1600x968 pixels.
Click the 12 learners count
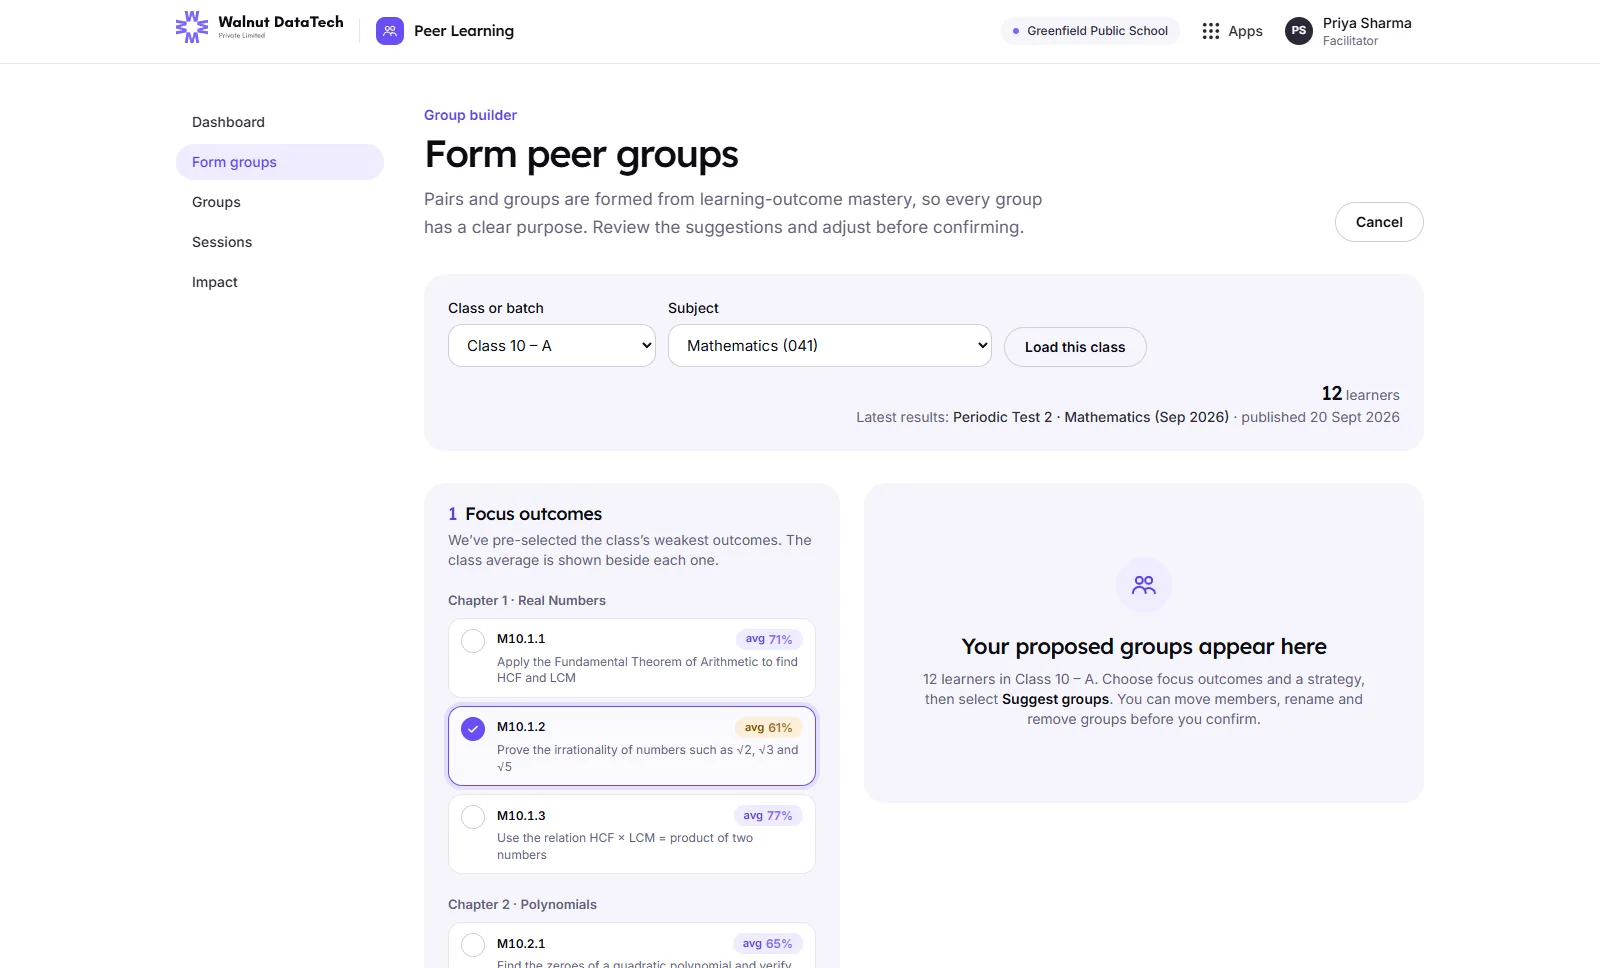point(1360,394)
